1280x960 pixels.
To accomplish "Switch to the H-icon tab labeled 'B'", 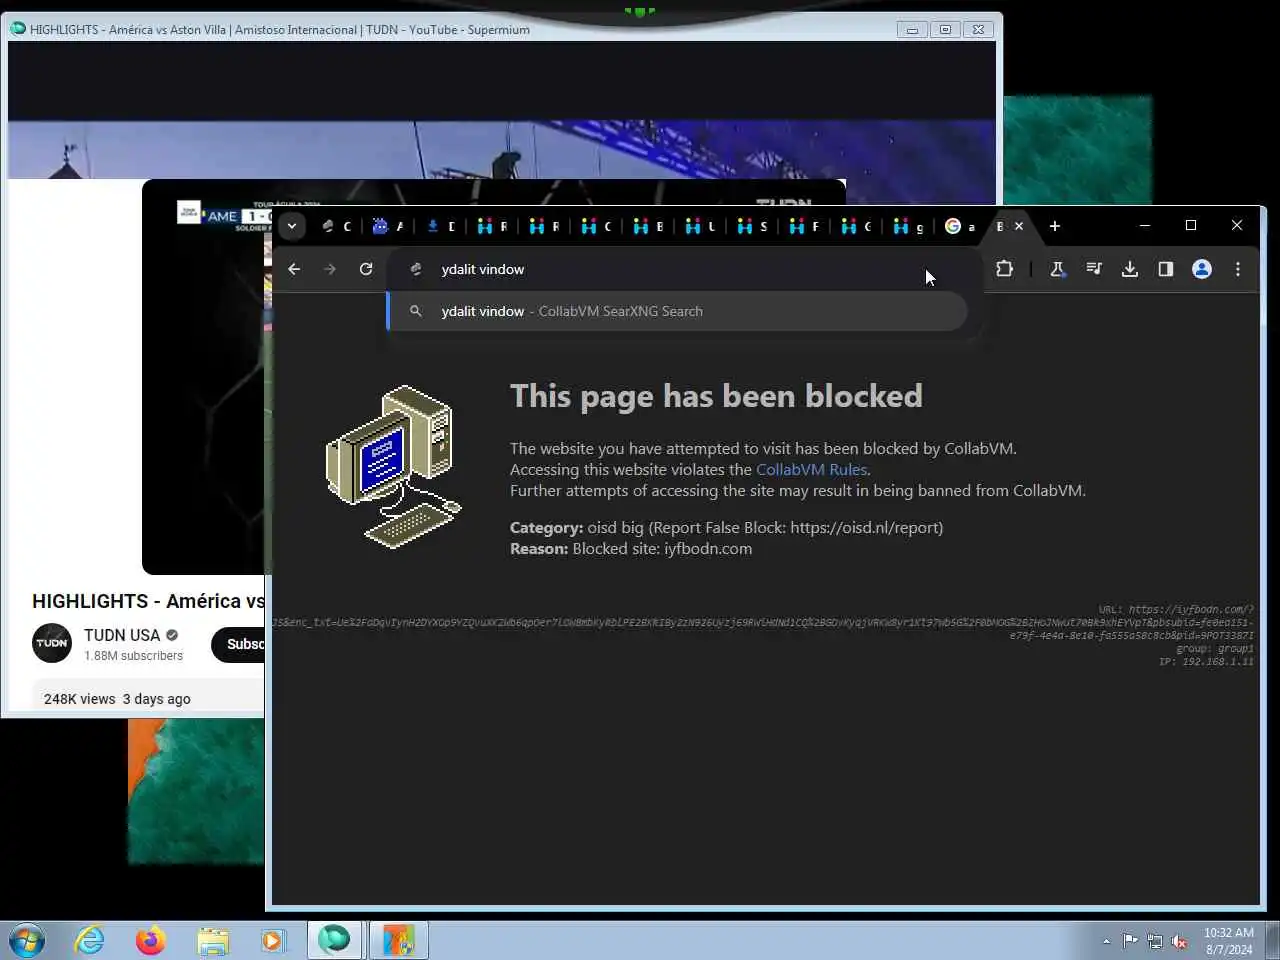I will [648, 226].
